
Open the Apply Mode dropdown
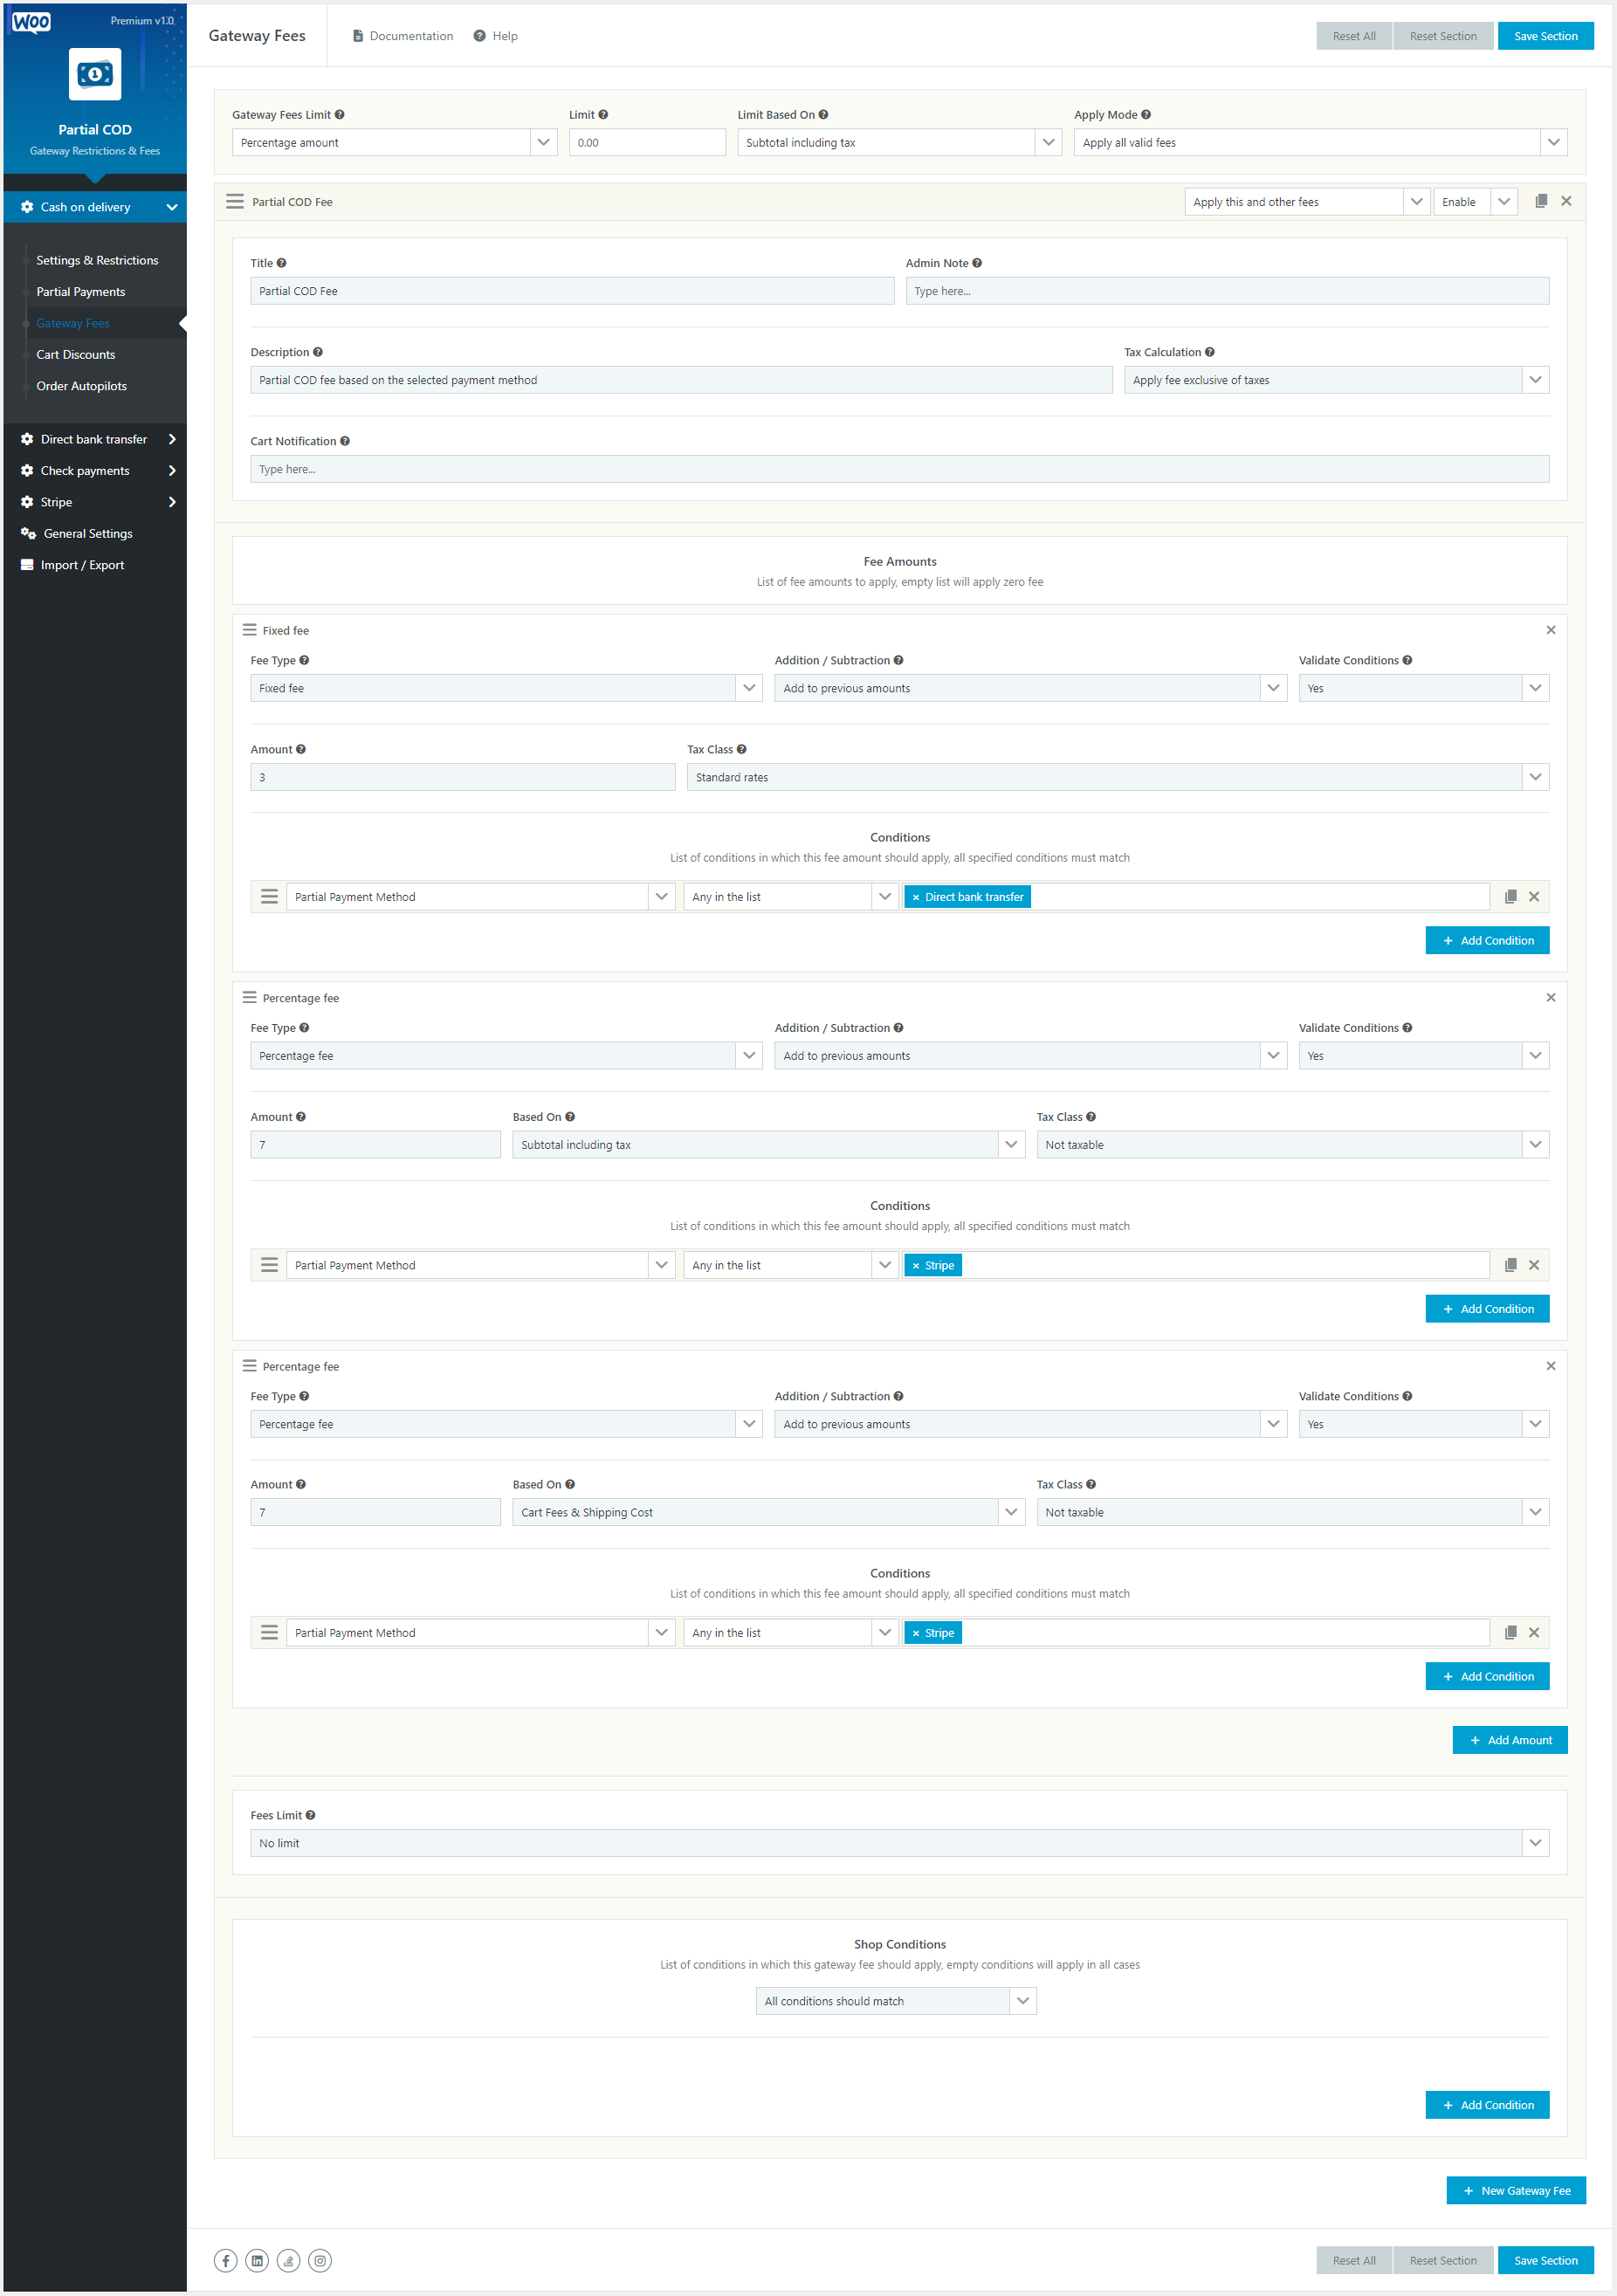1554,142
